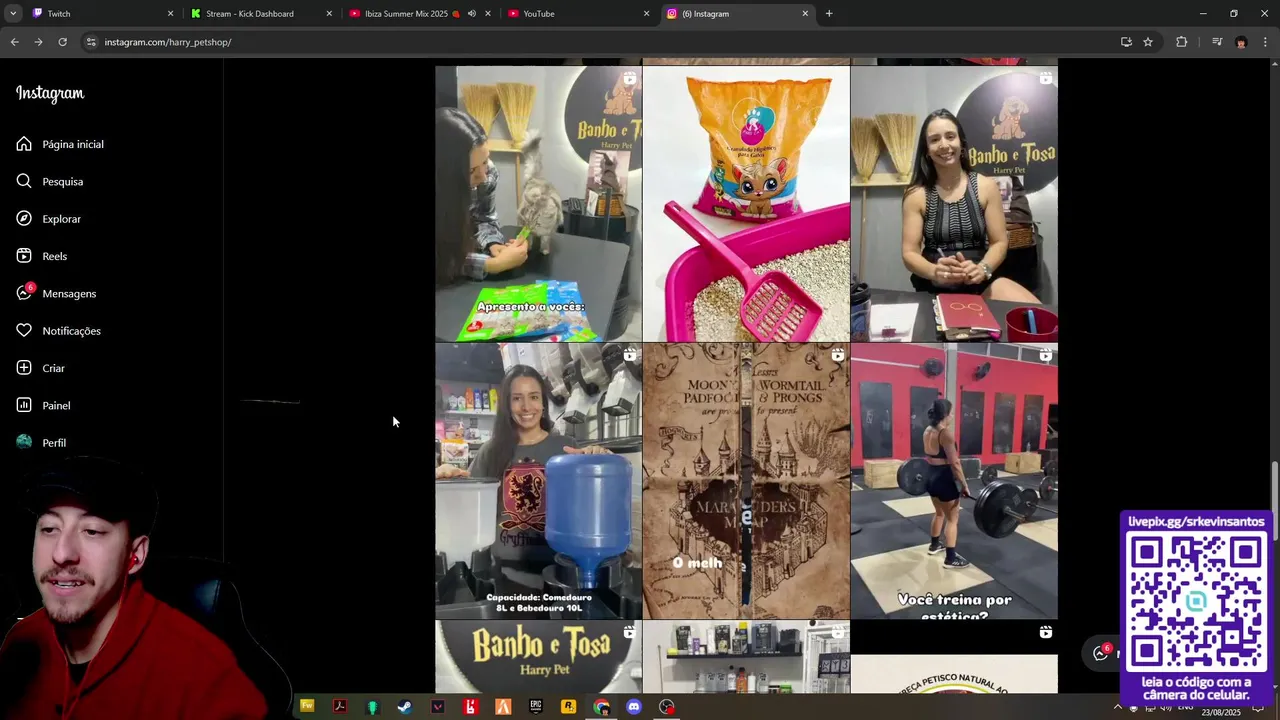
Task: Open the 'Apresento a vocês' cat reel
Action: click(538, 204)
